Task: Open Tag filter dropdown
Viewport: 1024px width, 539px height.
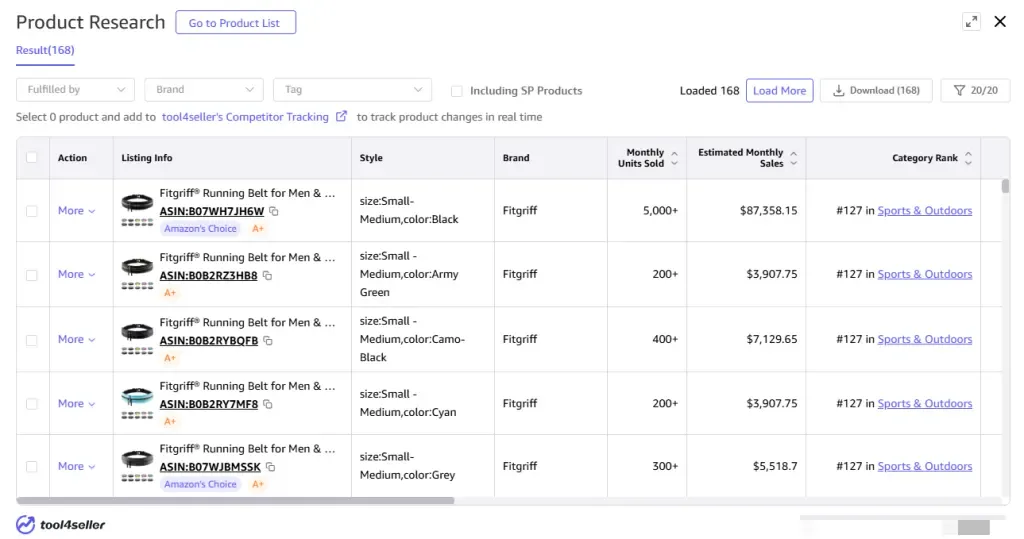Action: [353, 90]
